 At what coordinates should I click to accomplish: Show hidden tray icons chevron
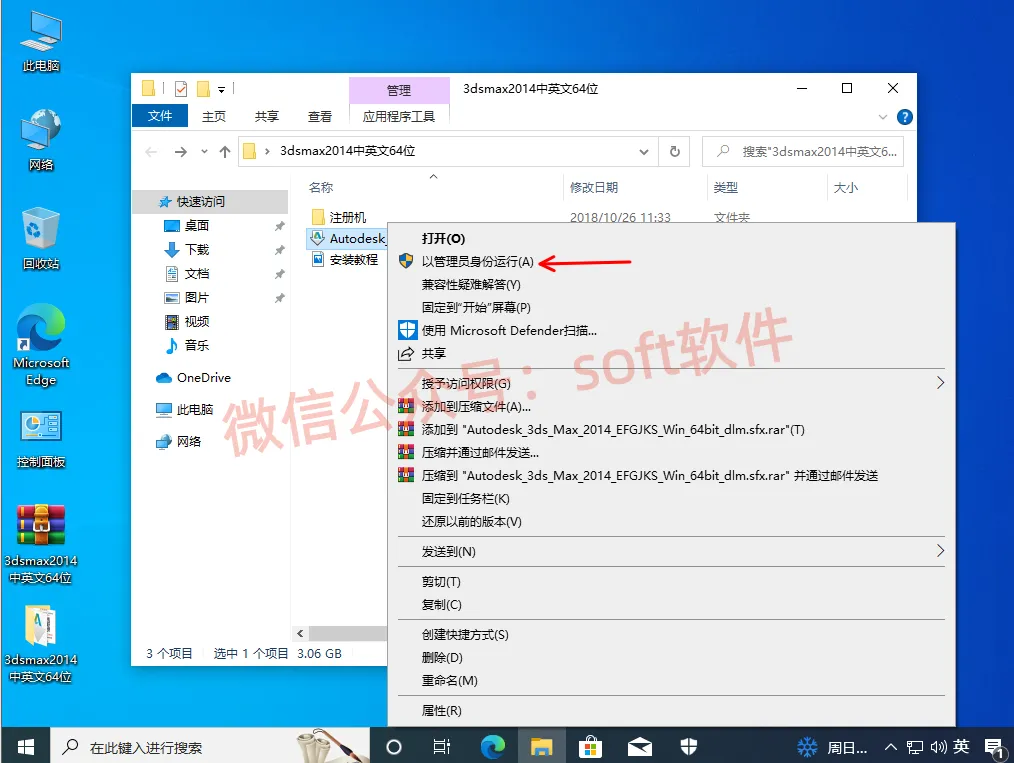point(890,747)
